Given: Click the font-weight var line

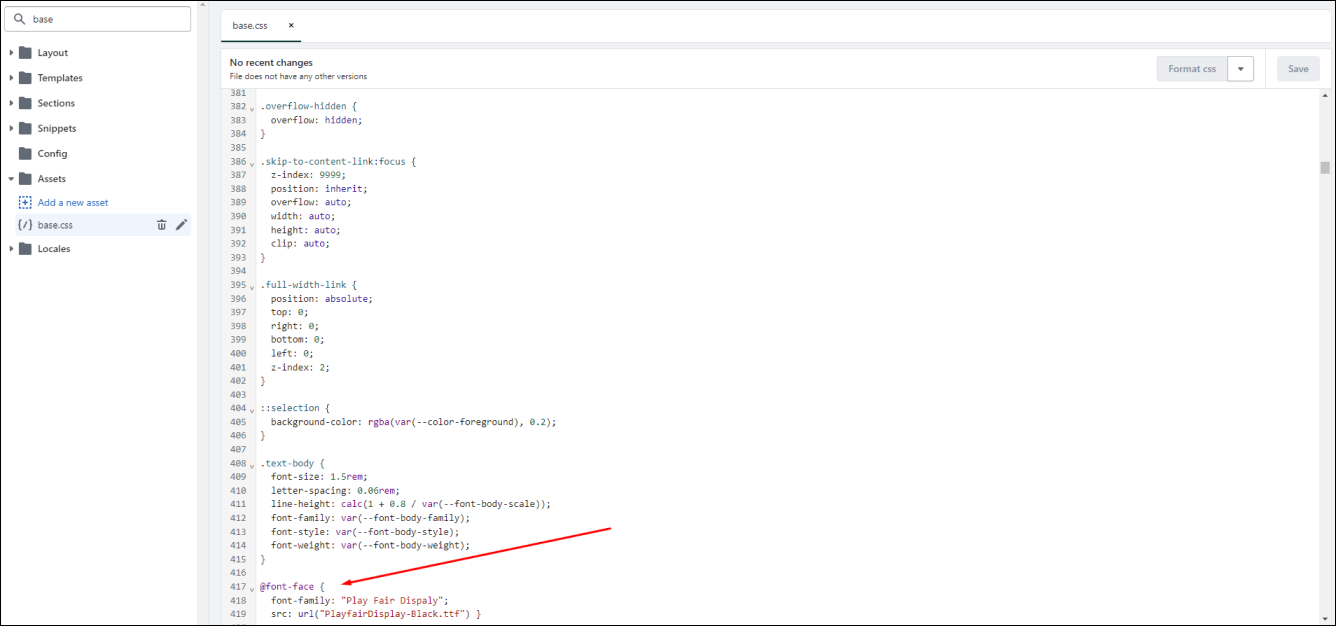Looking at the screenshot, I should tap(370, 546).
